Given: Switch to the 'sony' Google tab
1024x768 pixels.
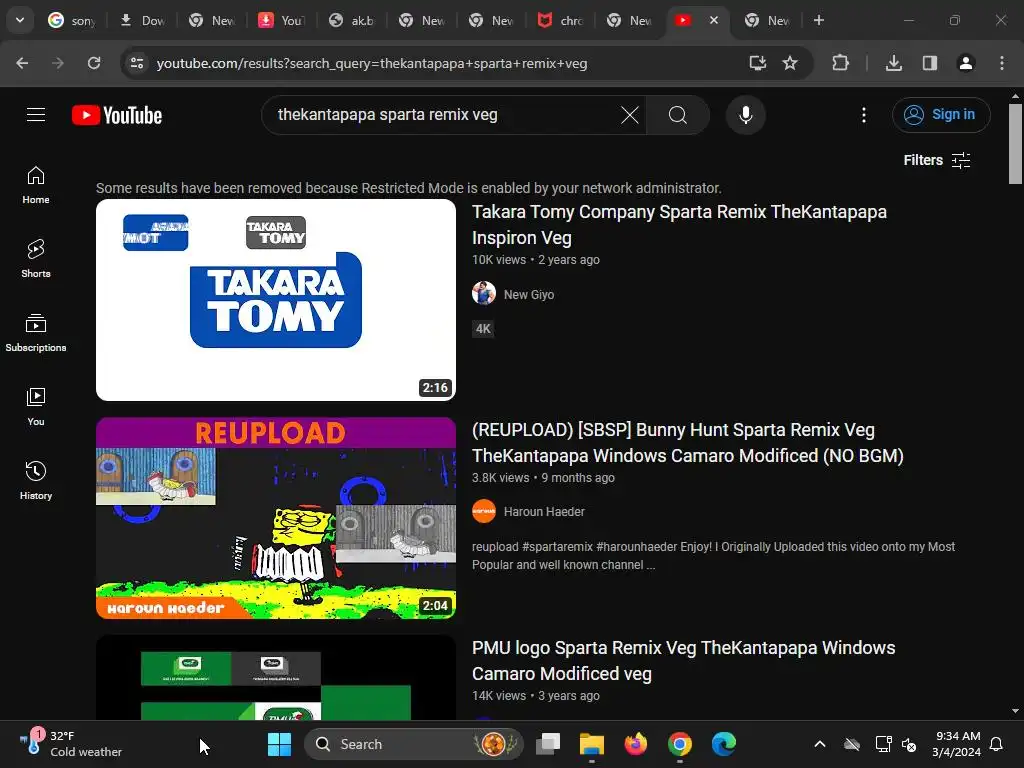Looking at the screenshot, I should [x=72, y=21].
